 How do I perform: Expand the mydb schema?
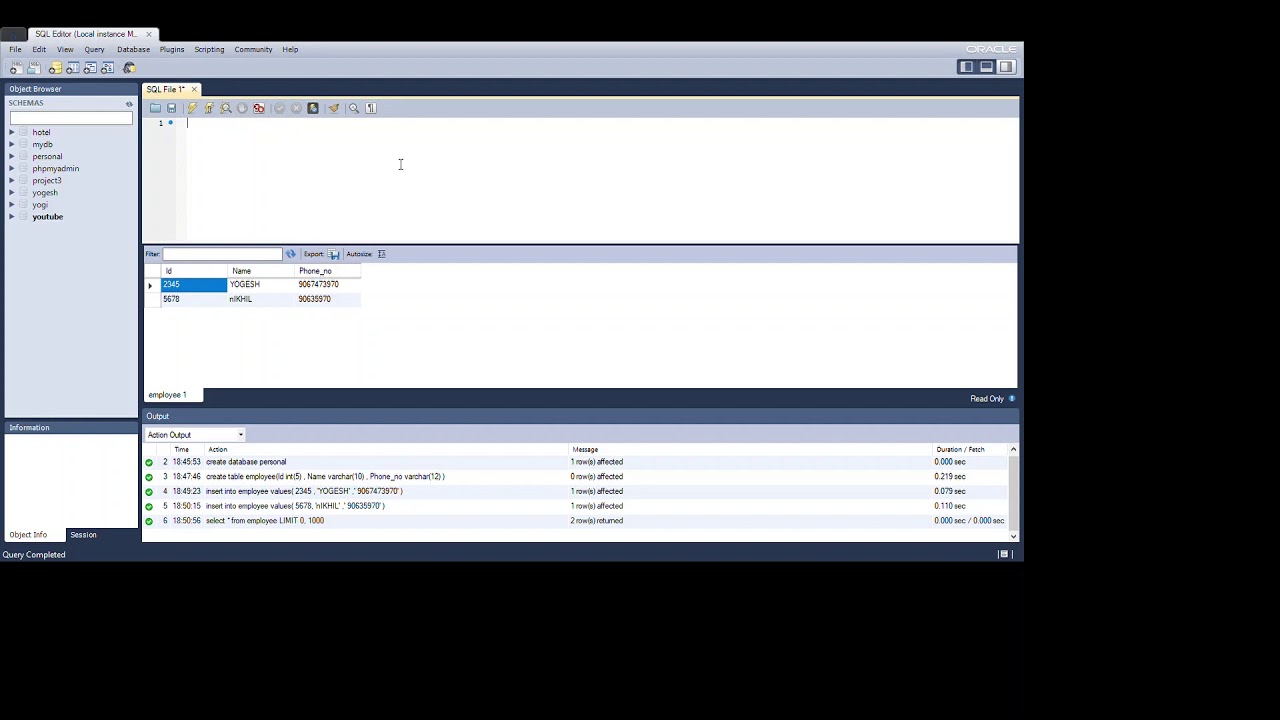(x=12, y=144)
